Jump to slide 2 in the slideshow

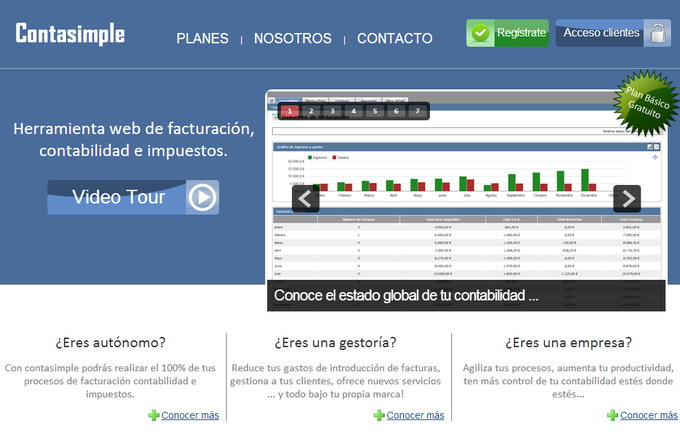tap(311, 111)
